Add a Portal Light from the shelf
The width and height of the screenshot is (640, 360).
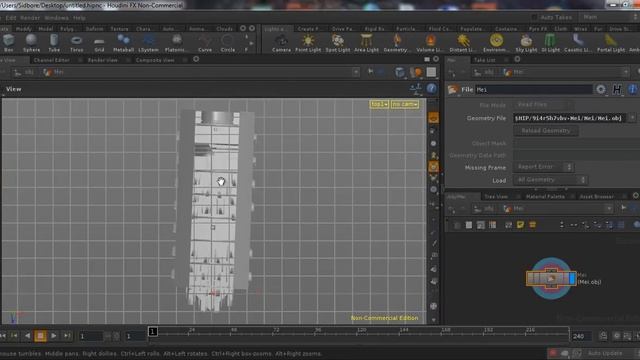pos(611,43)
